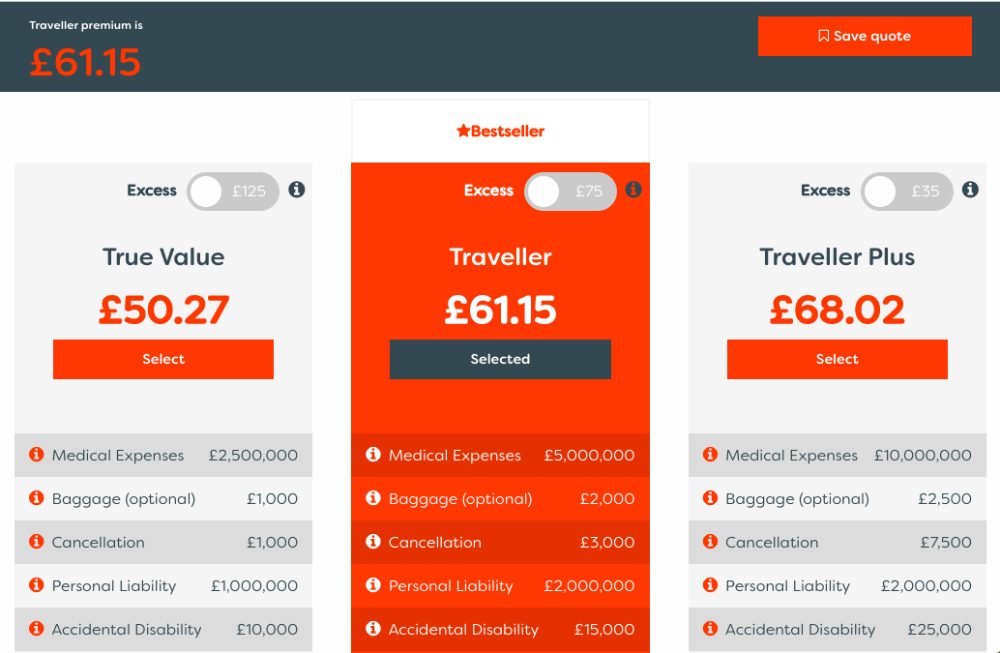1000x653 pixels.
Task: Toggle the £125 excess on True Value
Action: (x=232, y=191)
